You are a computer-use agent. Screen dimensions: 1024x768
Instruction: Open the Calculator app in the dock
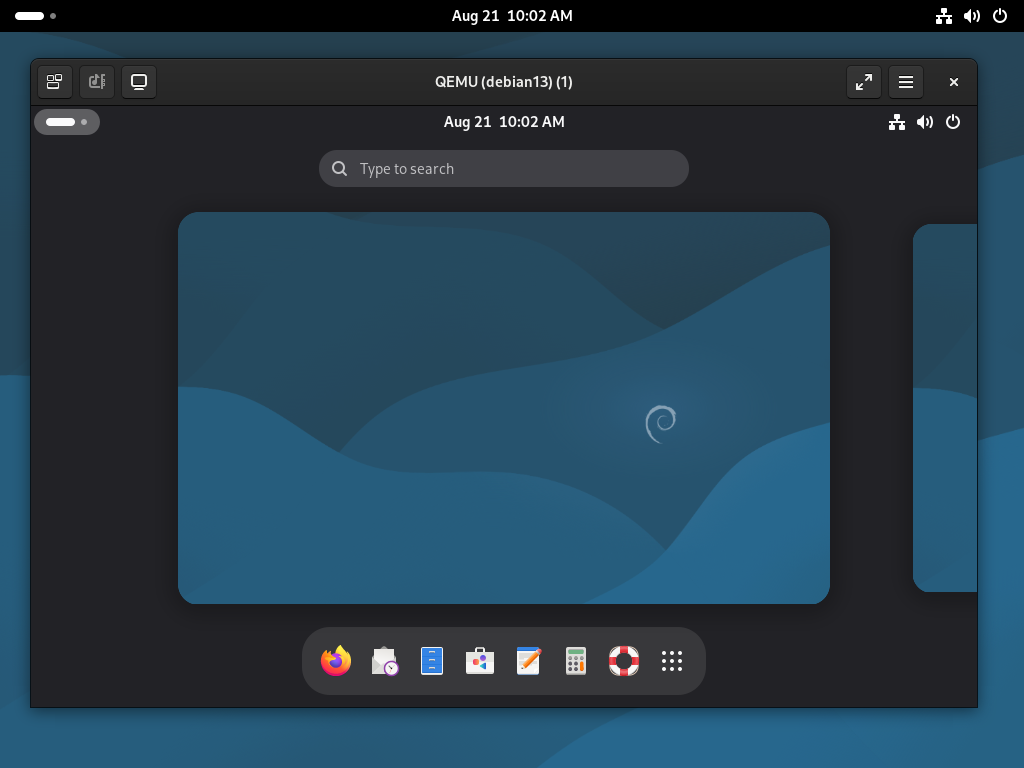[x=576, y=661]
